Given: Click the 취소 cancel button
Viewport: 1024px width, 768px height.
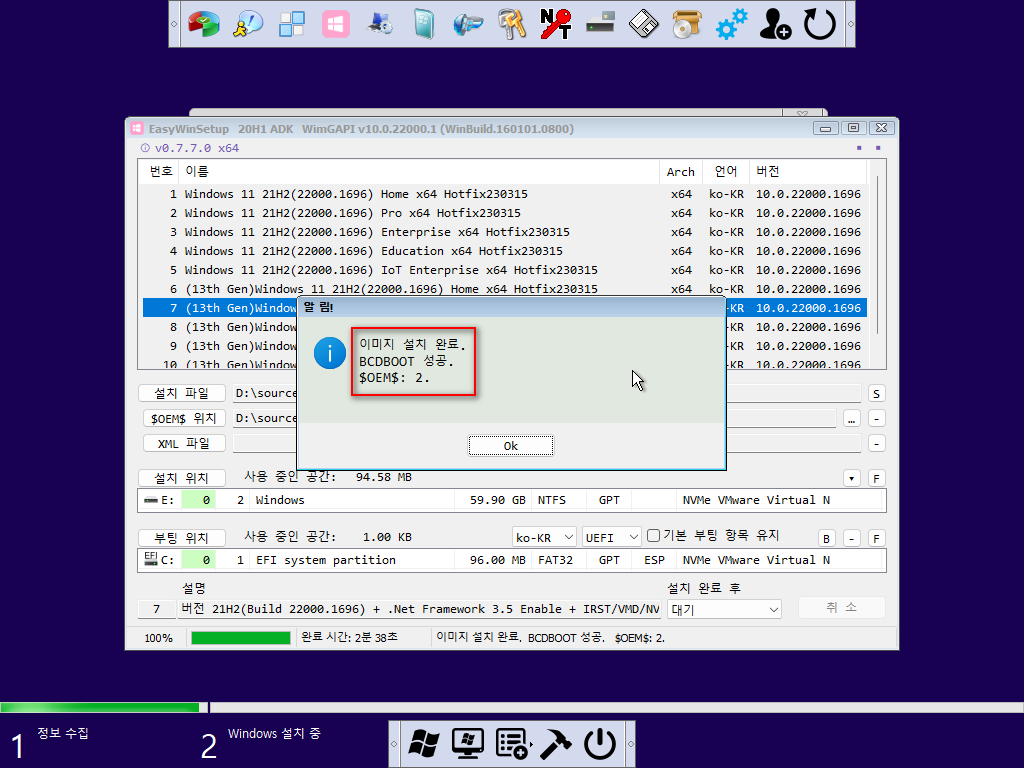Looking at the screenshot, I should 841,607.
